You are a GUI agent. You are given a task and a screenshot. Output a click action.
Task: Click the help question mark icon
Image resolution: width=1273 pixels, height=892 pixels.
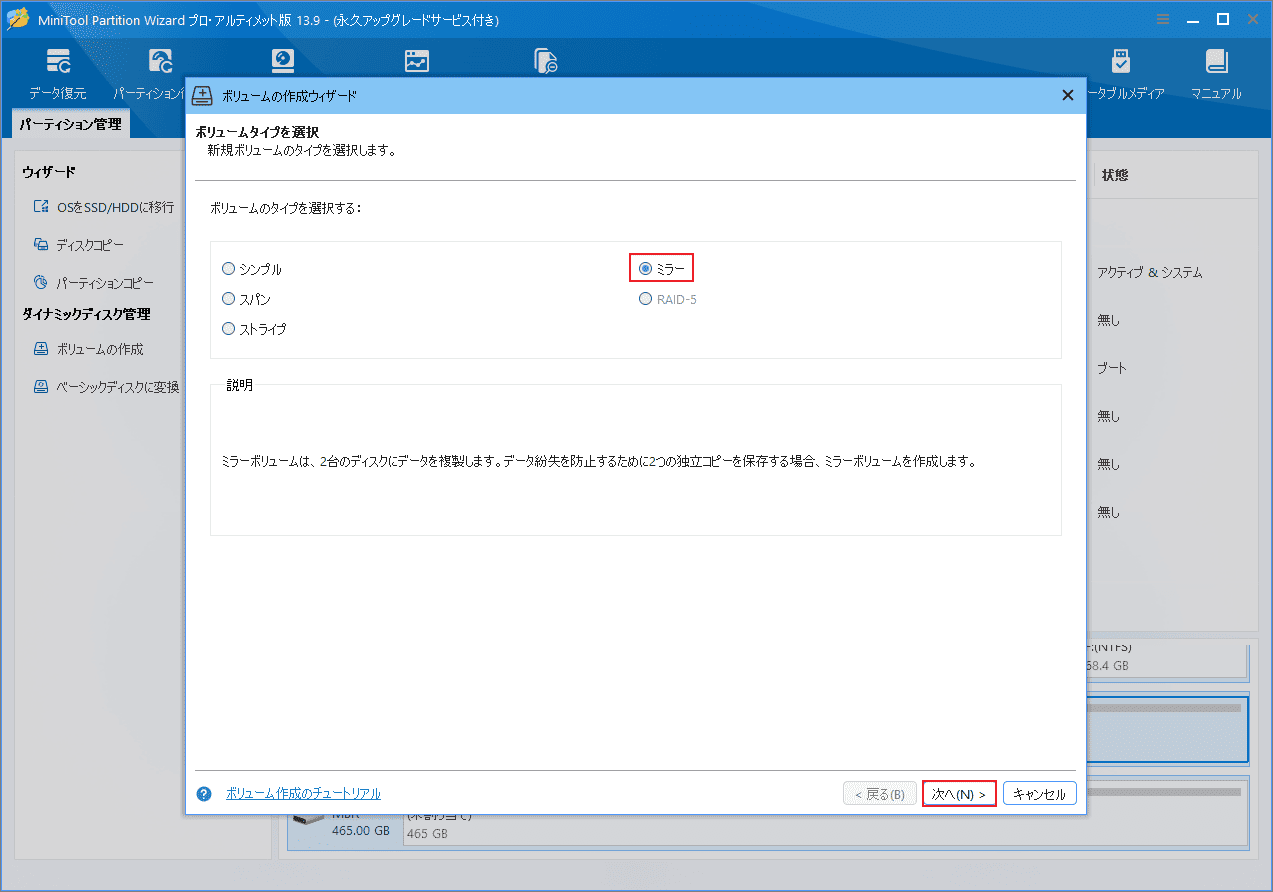(204, 794)
